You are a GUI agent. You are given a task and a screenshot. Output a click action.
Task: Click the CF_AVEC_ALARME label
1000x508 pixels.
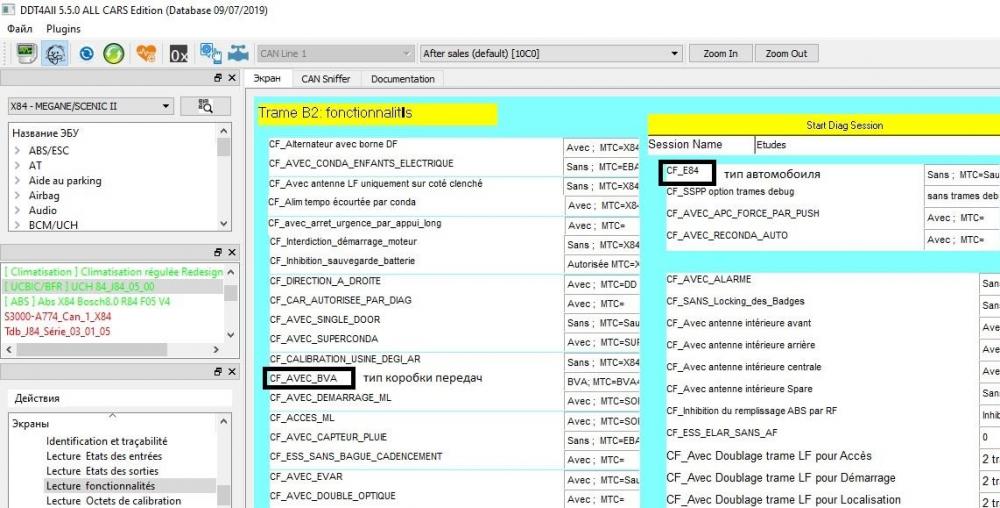point(709,279)
